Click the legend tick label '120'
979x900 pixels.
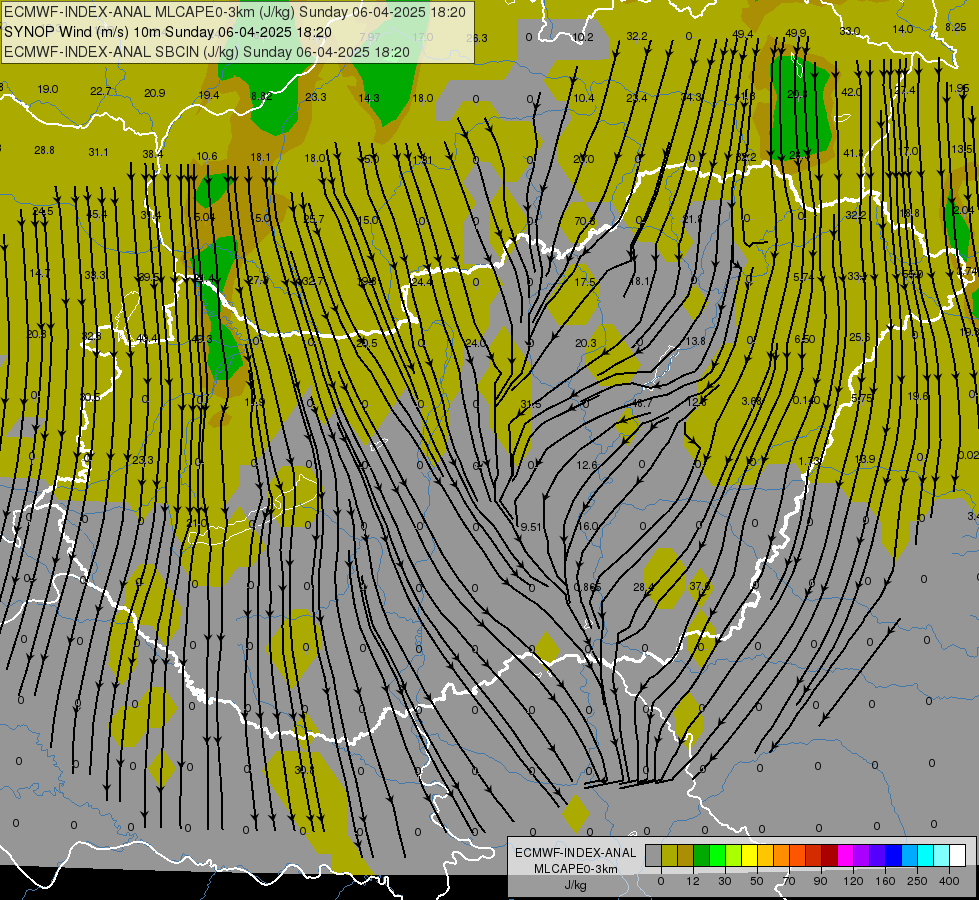tap(854, 881)
